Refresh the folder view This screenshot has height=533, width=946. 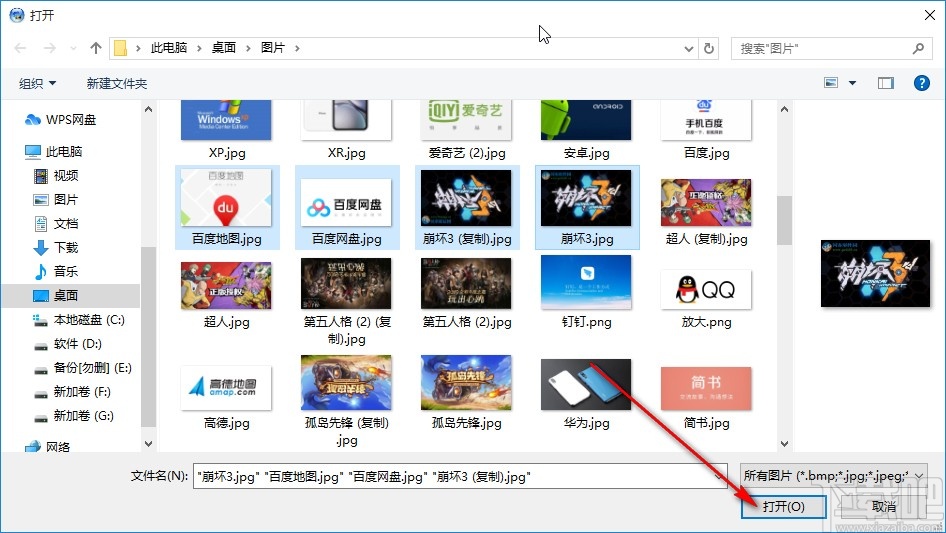[x=710, y=48]
